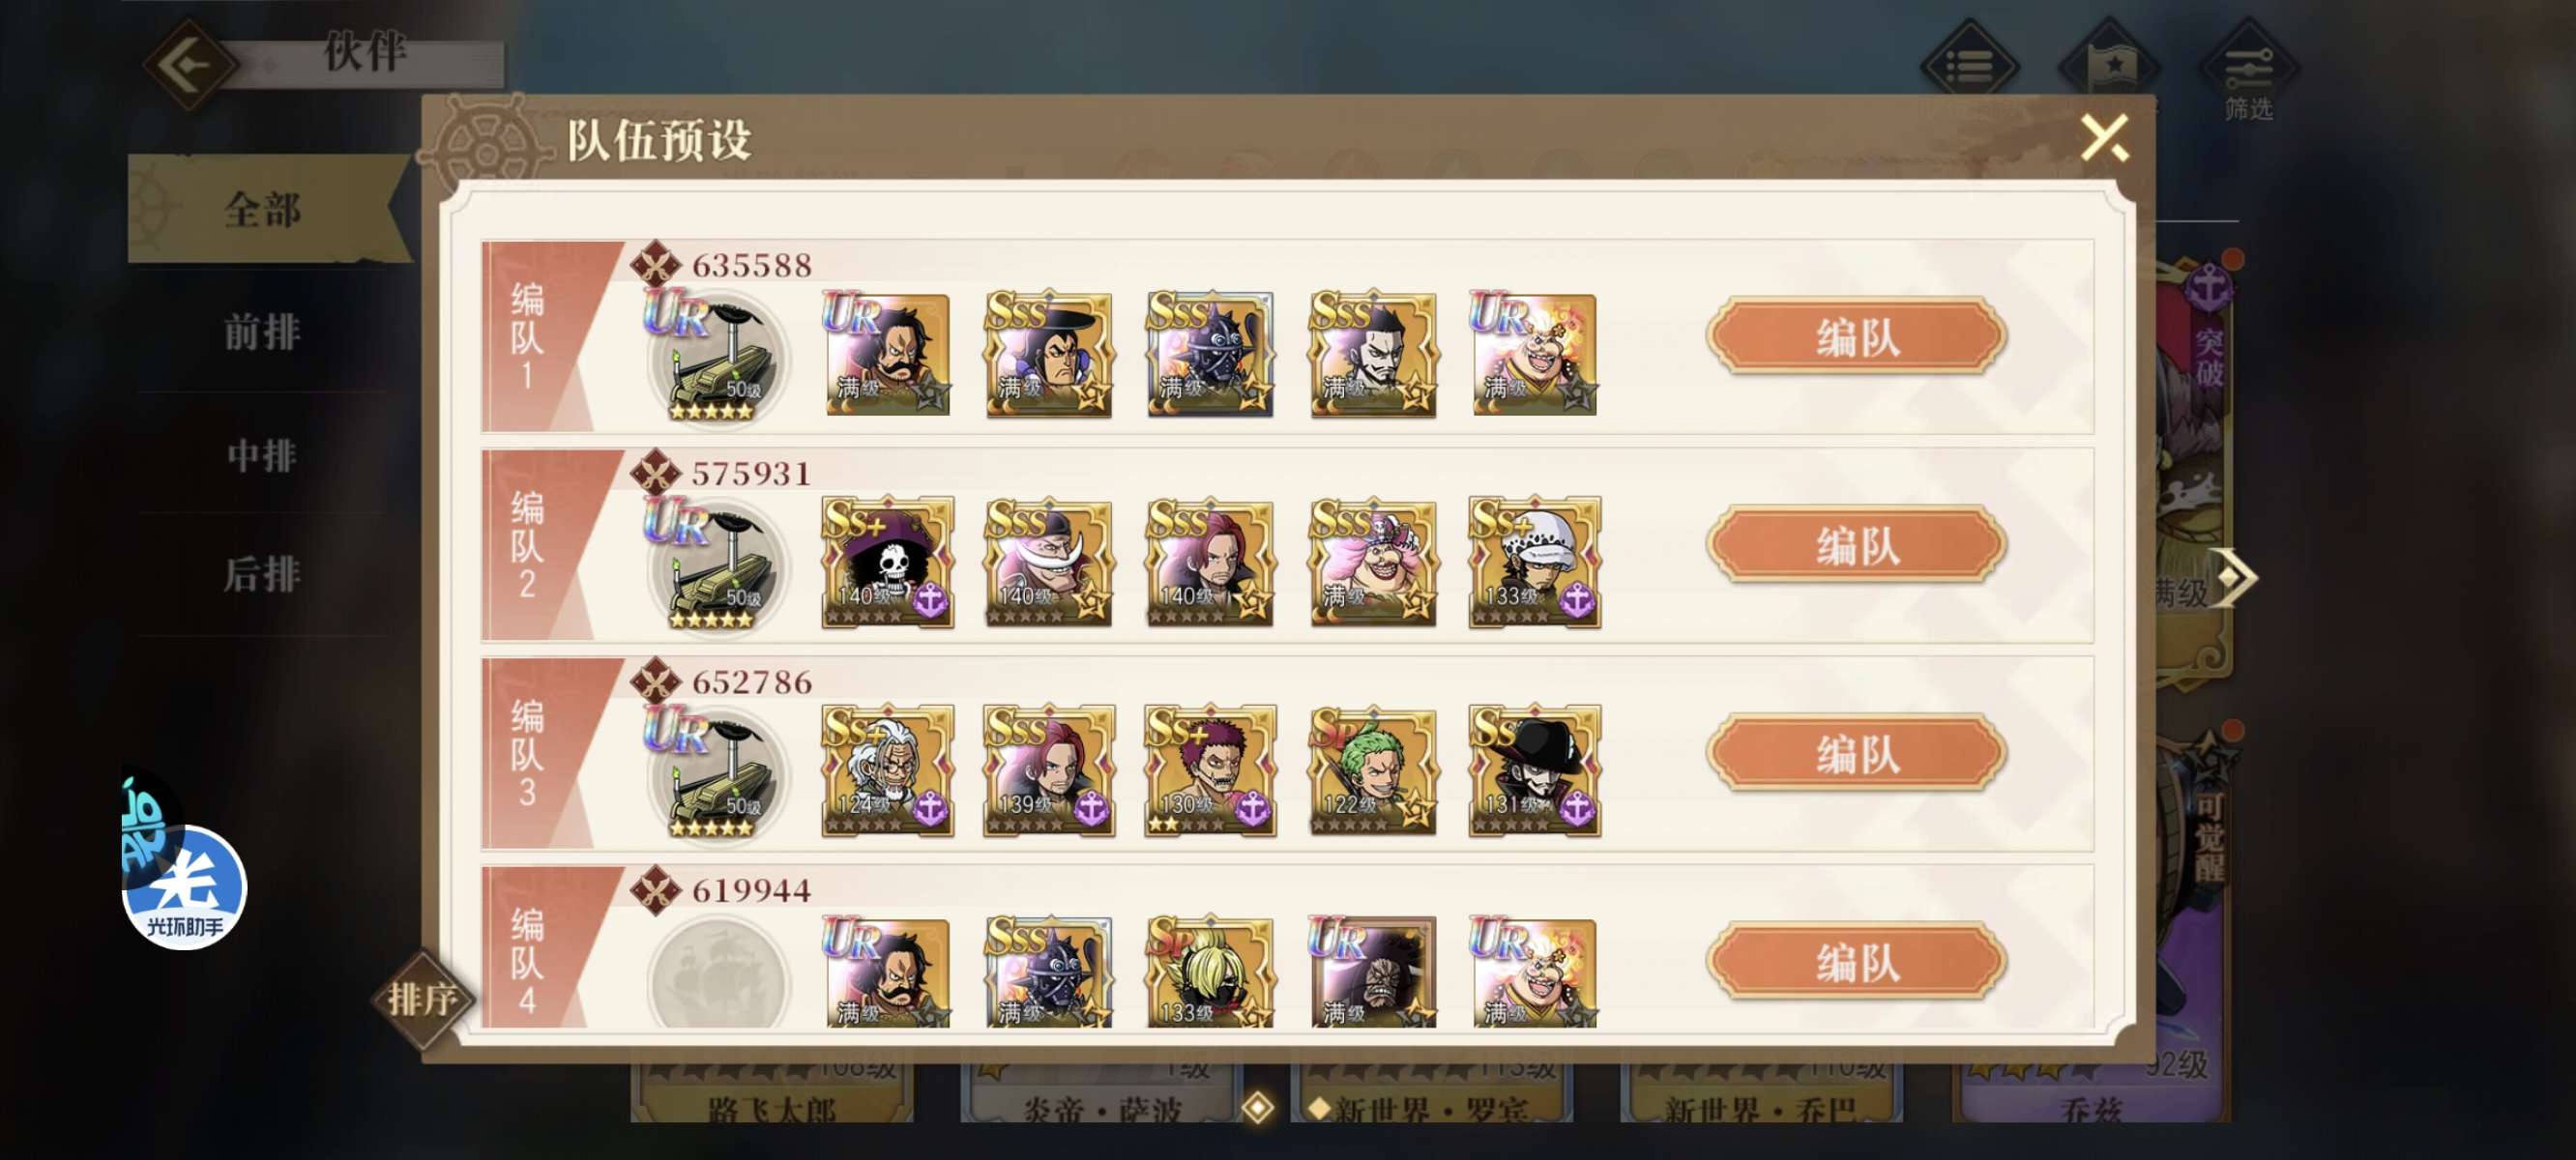Image resolution: width=2576 pixels, height=1160 pixels.
Task: Select Brook skeleton portrait in 编队 2
Action: (x=886, y=563)
